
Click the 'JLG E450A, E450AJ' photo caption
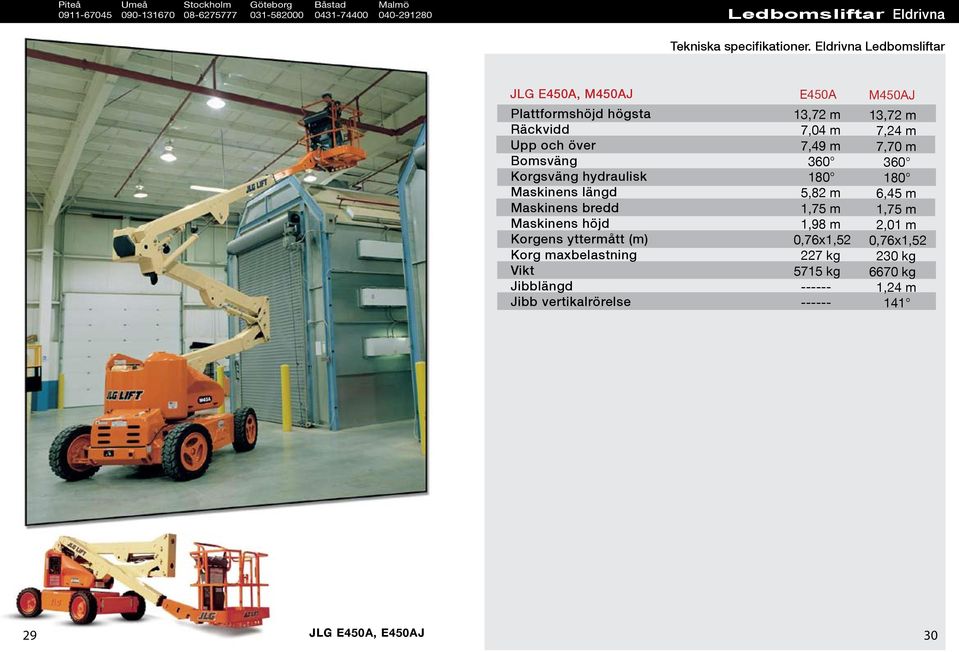click(x=366, y=633)
